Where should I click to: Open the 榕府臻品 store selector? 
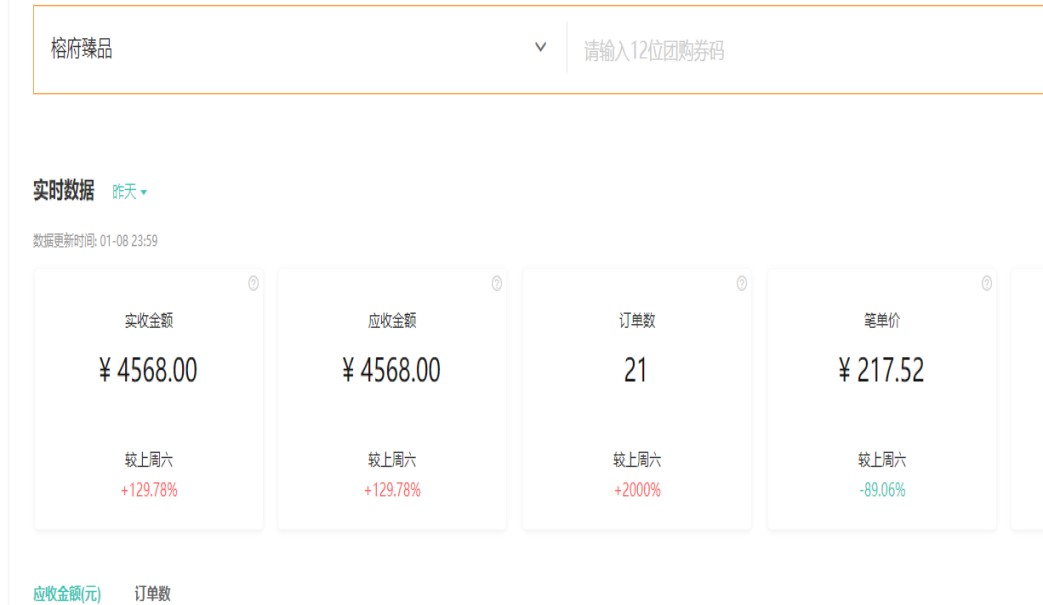coord(290,49)
